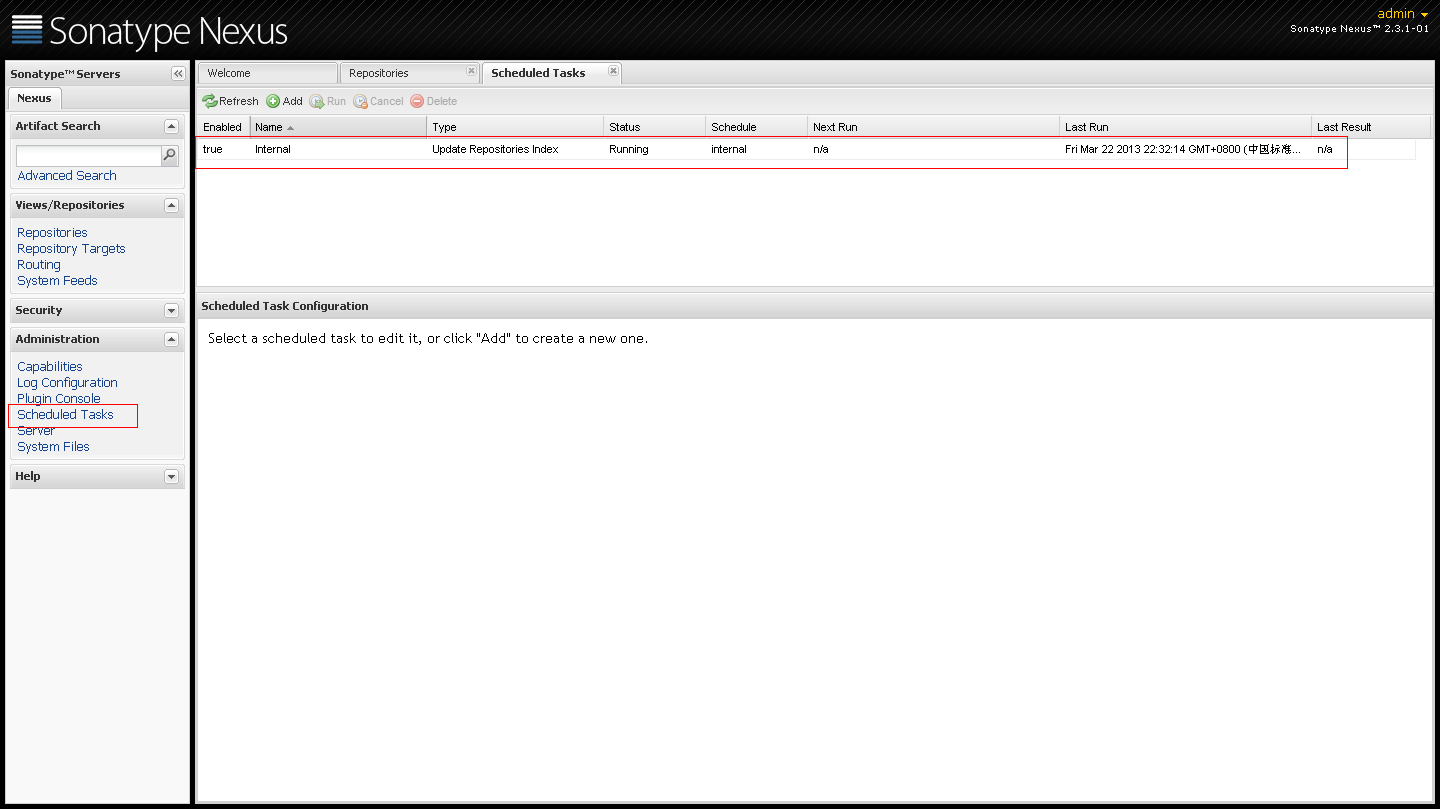Click the Last Run date cell
Screen dimensions: 1440x809
click(1186, 149)
